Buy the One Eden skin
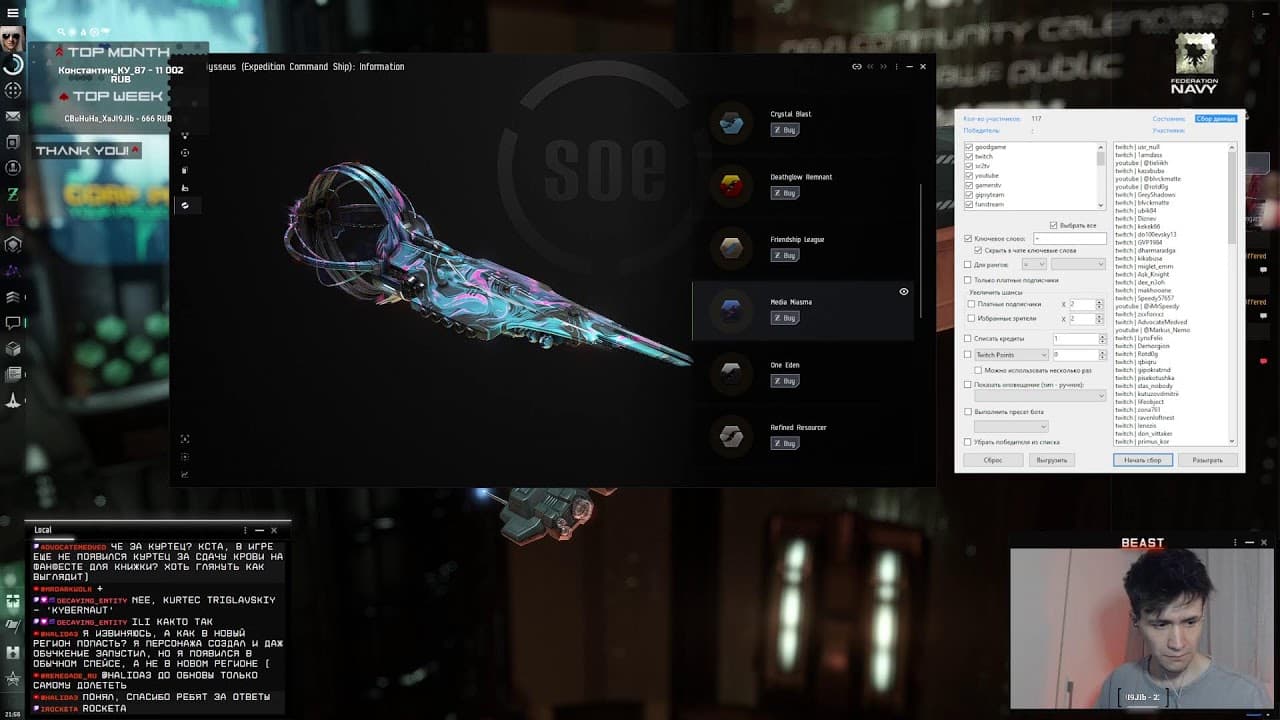The image size is (1280, 720). coord(785,381)
